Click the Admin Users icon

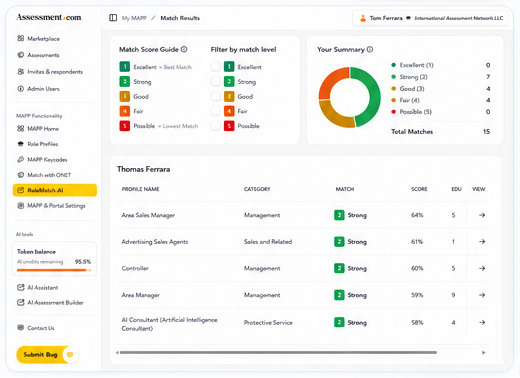point(21,89)
